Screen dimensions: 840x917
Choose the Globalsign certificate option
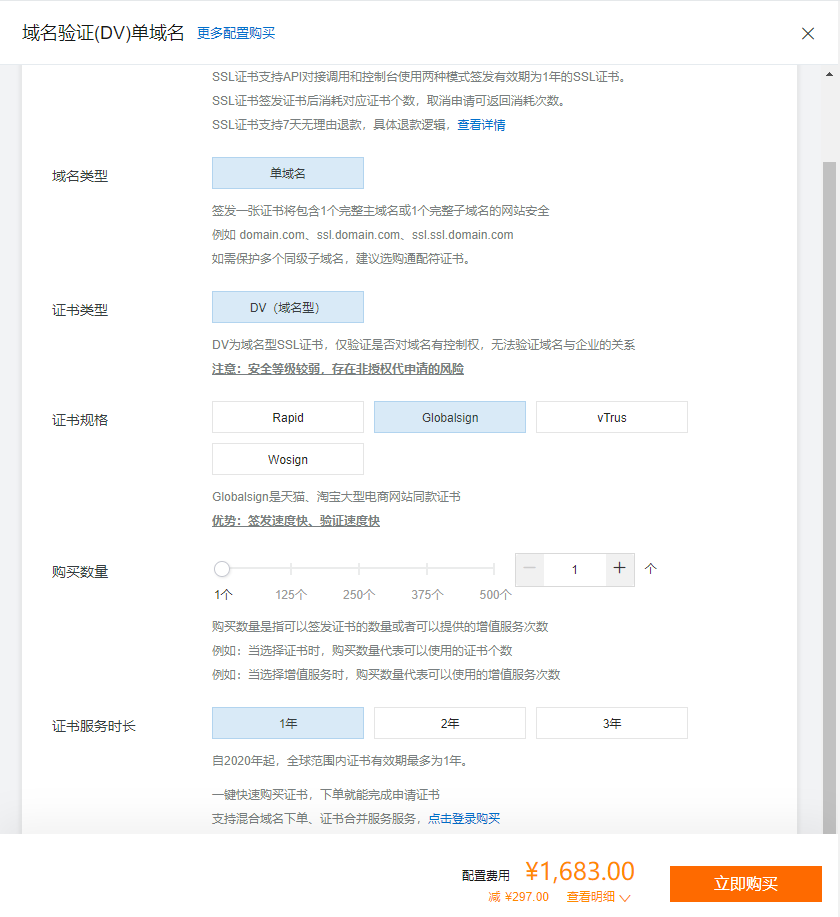(450, 417)
